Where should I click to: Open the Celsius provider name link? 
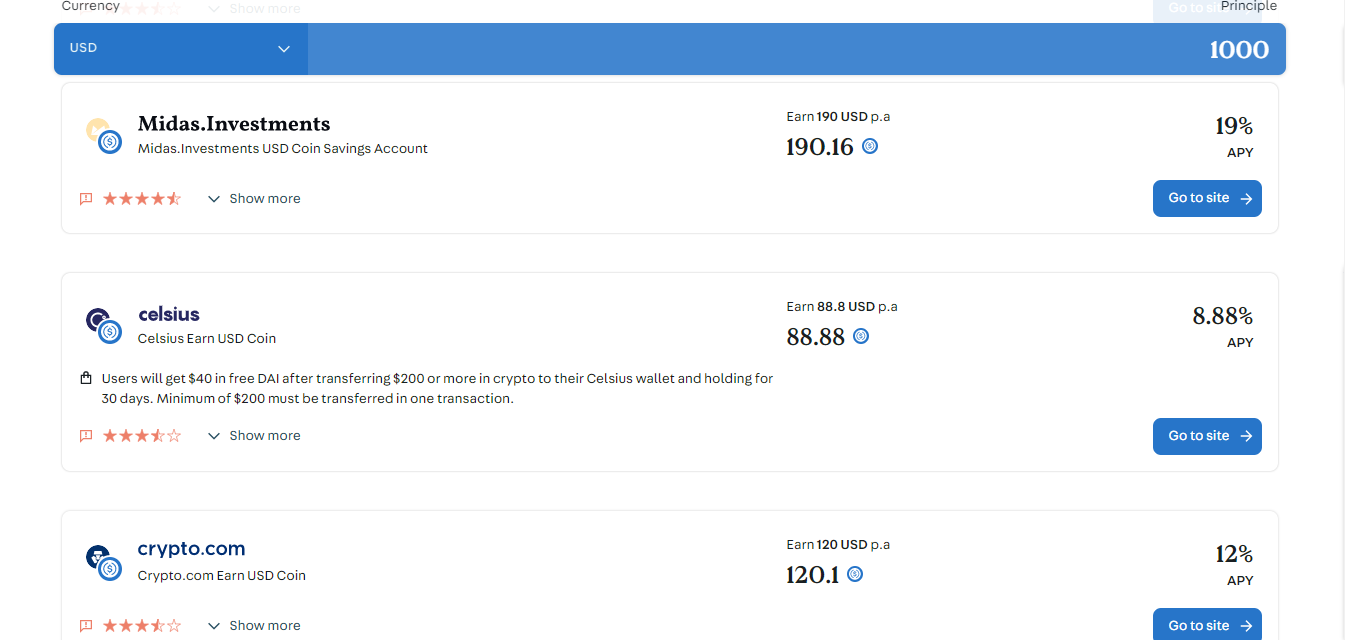tap(169, 315)
